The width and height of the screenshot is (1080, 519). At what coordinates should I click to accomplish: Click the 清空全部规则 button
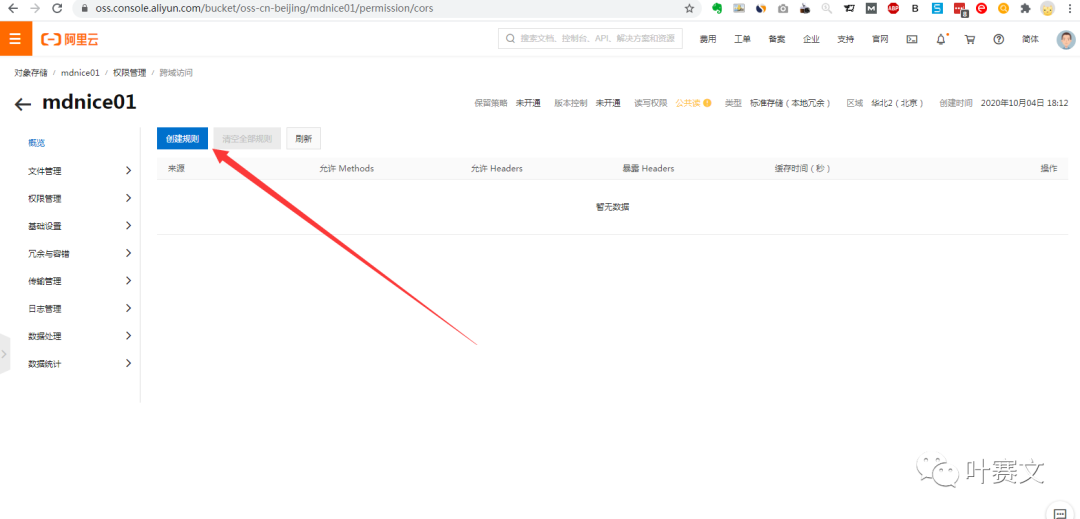(x=247, y=138)
